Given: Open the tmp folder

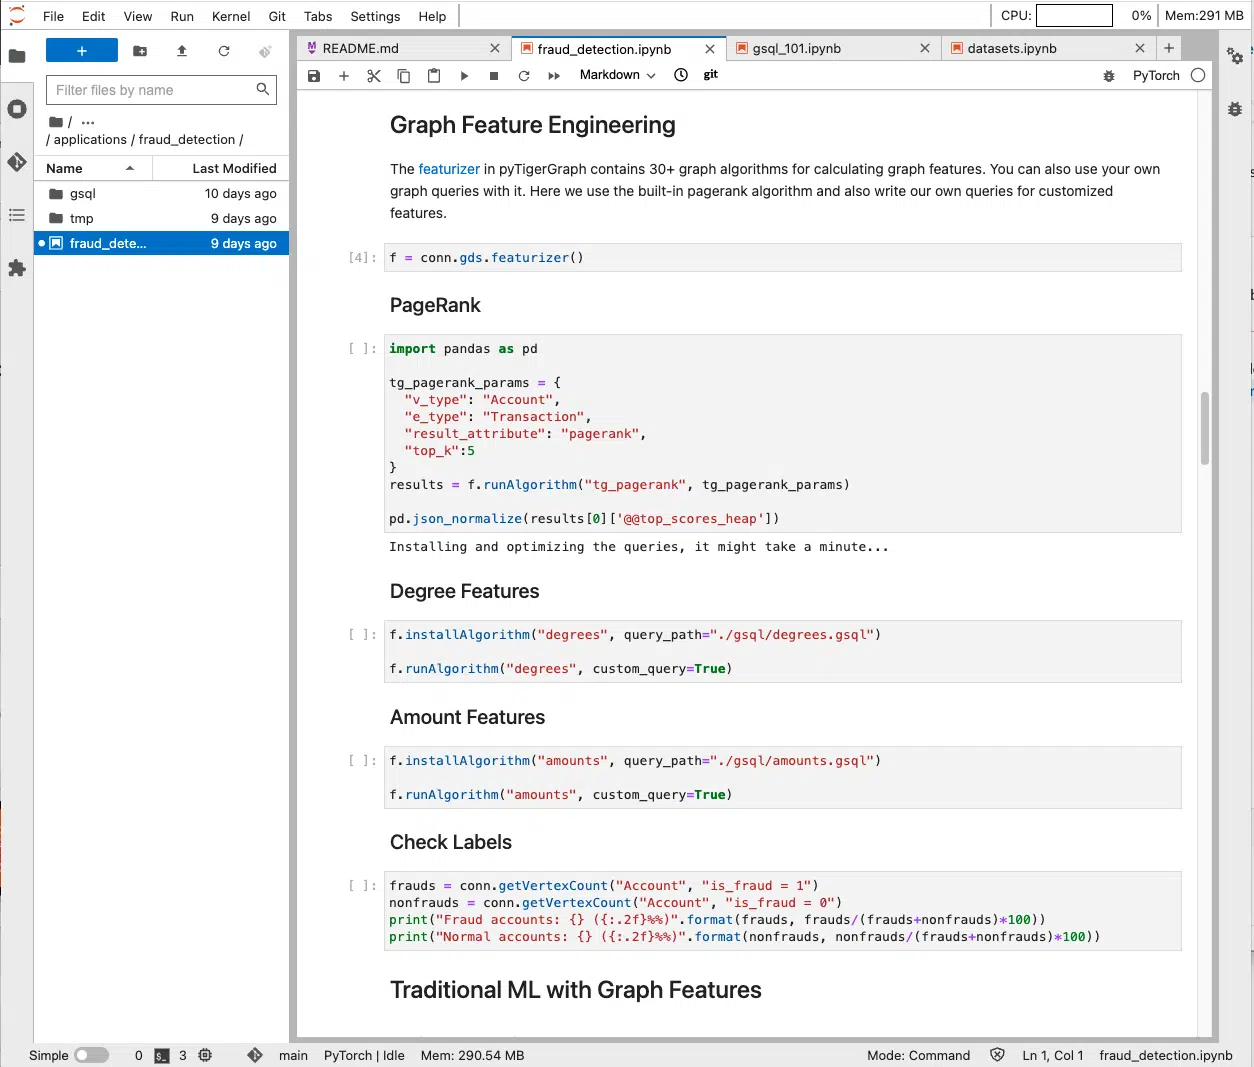Looking at the screenshot, I should click(x=162, y=219).
